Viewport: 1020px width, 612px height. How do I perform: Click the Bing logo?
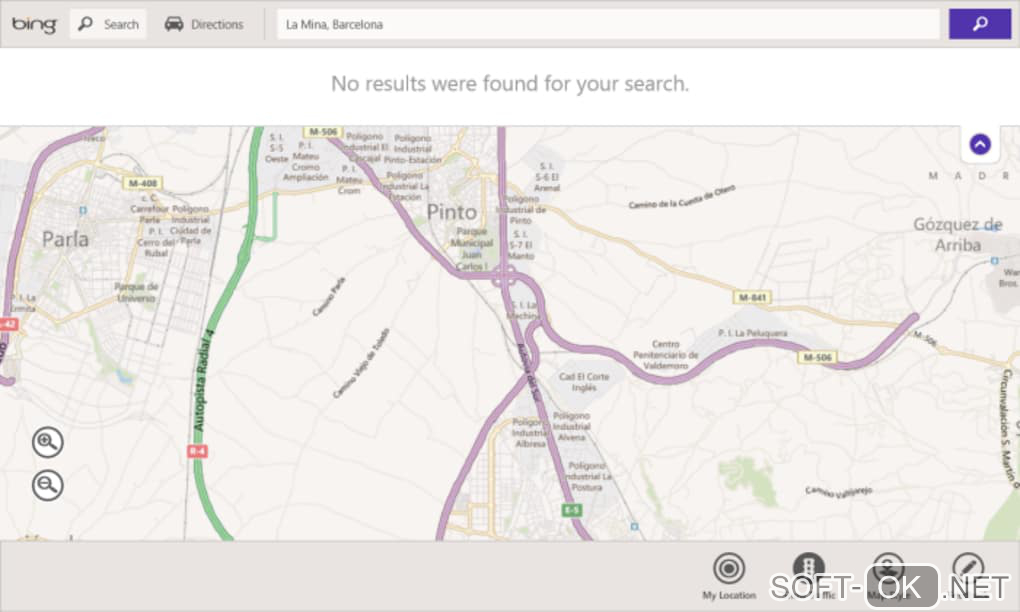pyautogui.click(x=34, y=25)
